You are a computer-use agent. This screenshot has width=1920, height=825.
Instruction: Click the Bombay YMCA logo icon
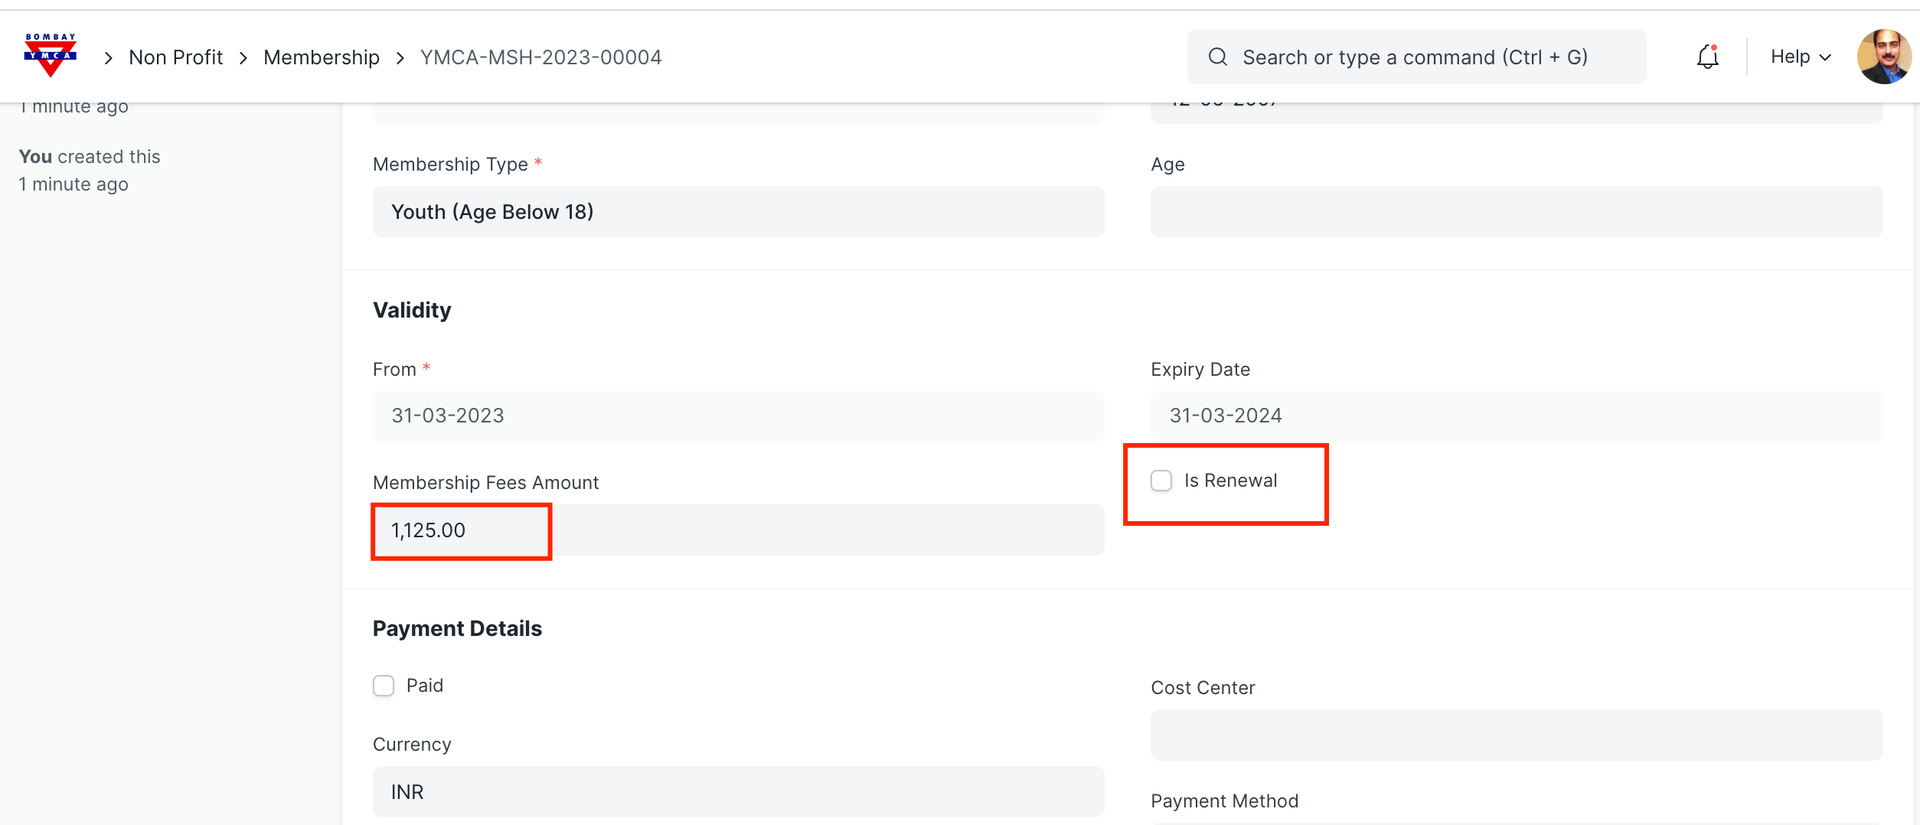(50, 56)
